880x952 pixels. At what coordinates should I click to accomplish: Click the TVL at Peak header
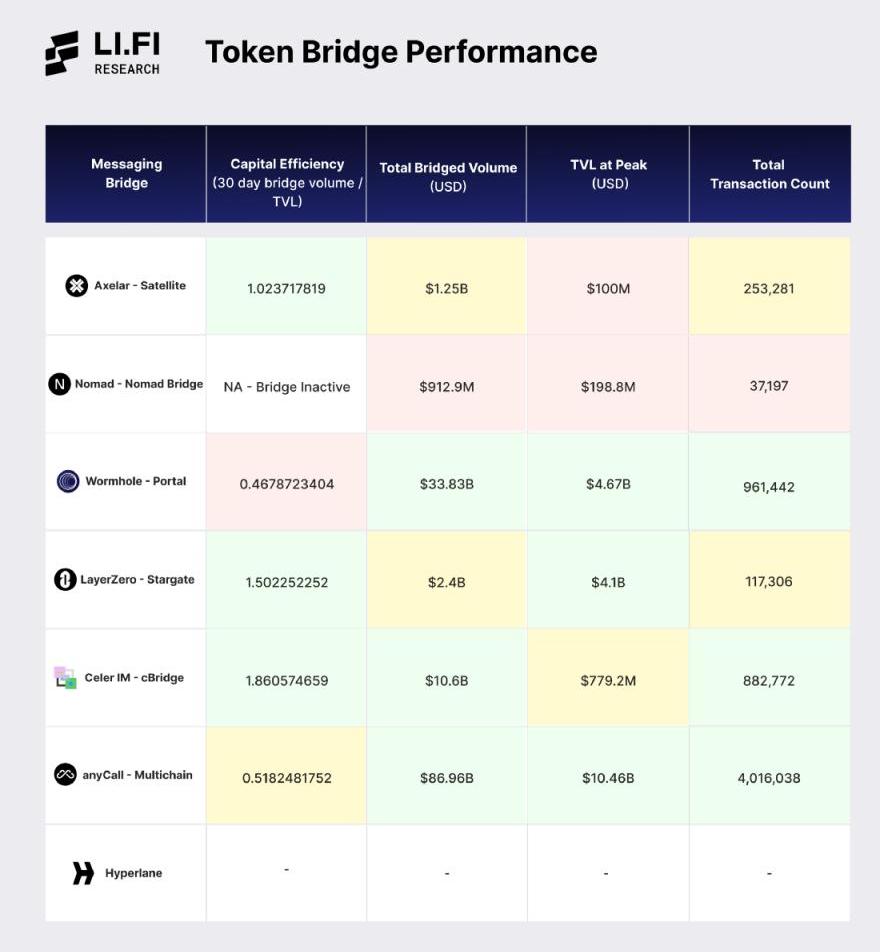(x=608, y=173)
